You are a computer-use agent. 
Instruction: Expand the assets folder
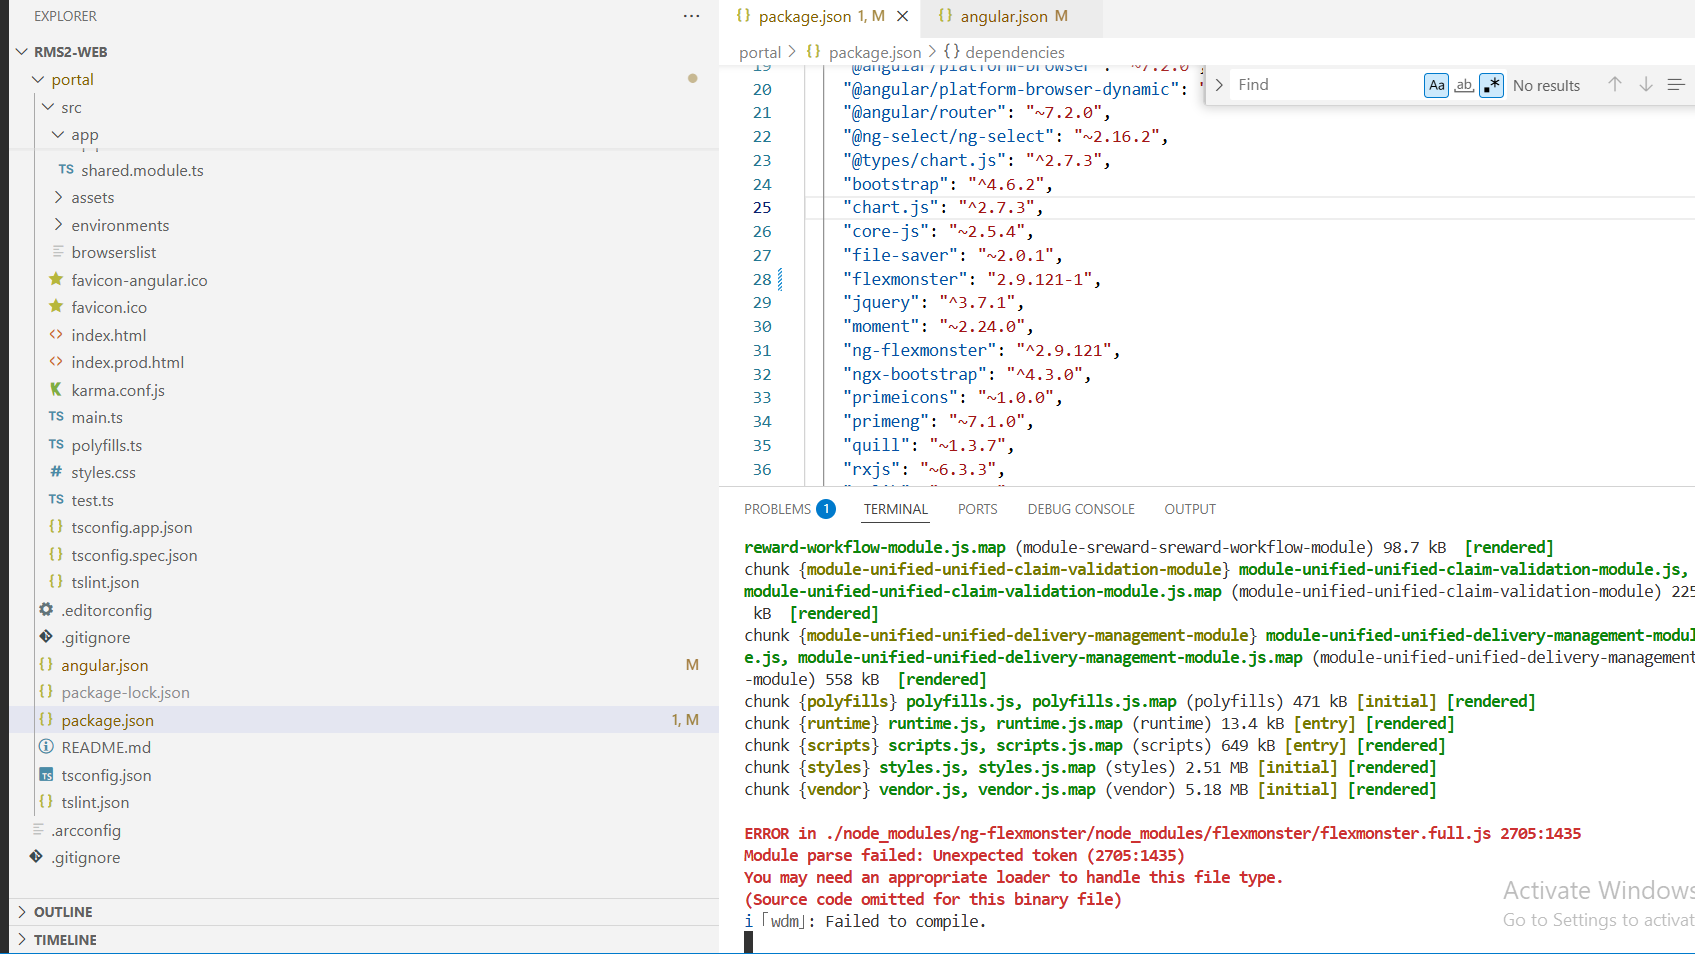pos(92,198)
